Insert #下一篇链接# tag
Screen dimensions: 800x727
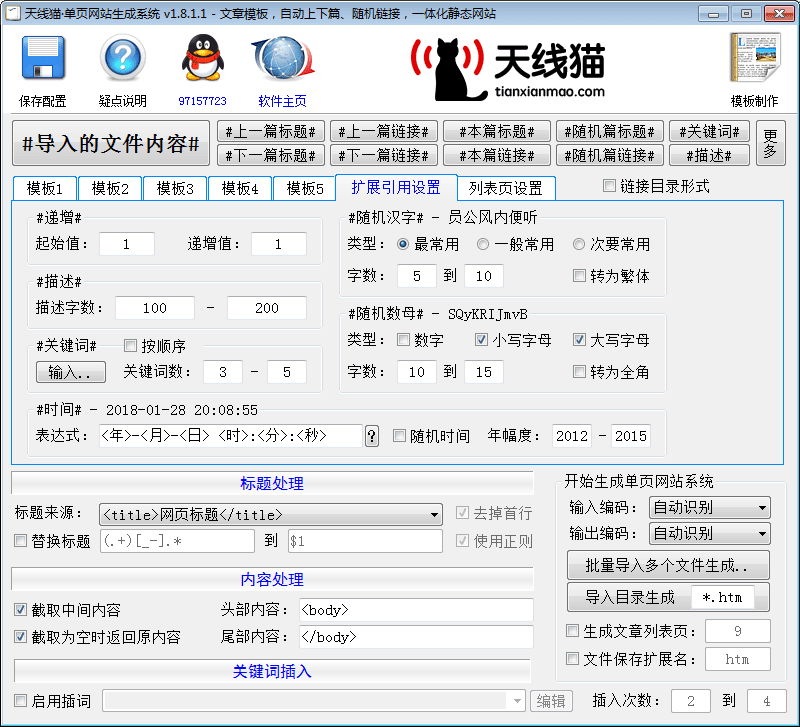(384, 155)
